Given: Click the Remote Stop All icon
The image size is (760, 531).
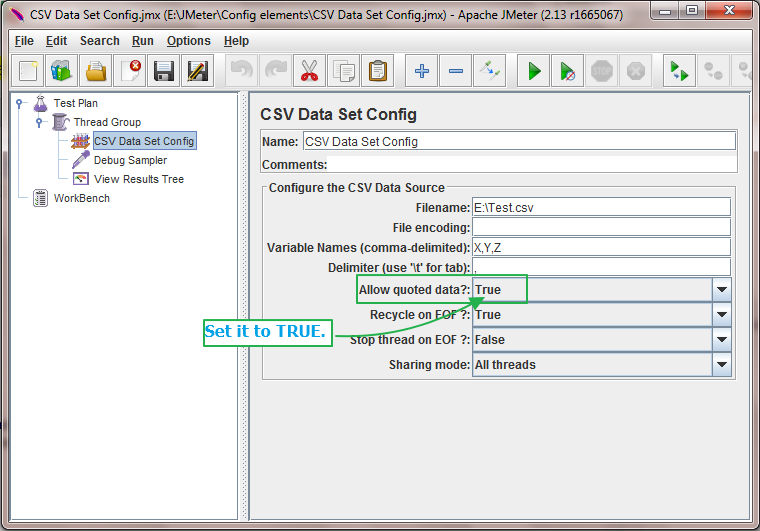Looking at the screenshot, I should point(713,71).
